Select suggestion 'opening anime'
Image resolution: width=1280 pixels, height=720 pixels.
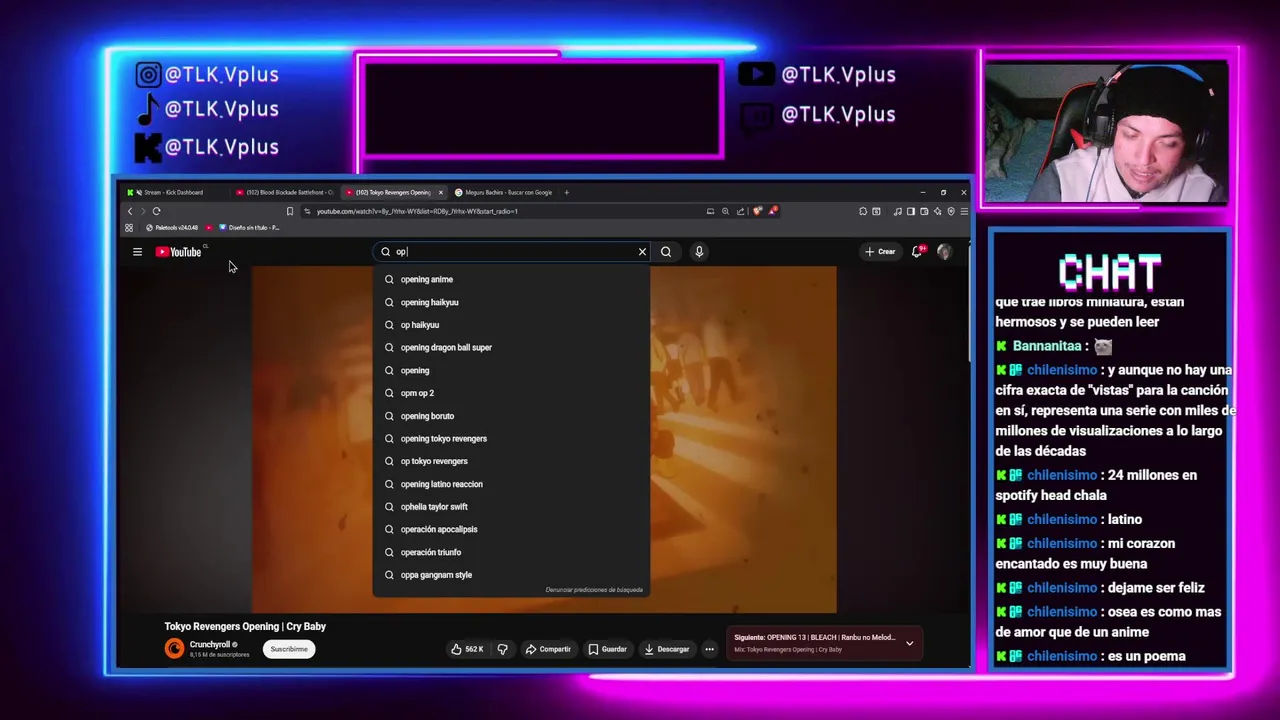pos(511,279)
